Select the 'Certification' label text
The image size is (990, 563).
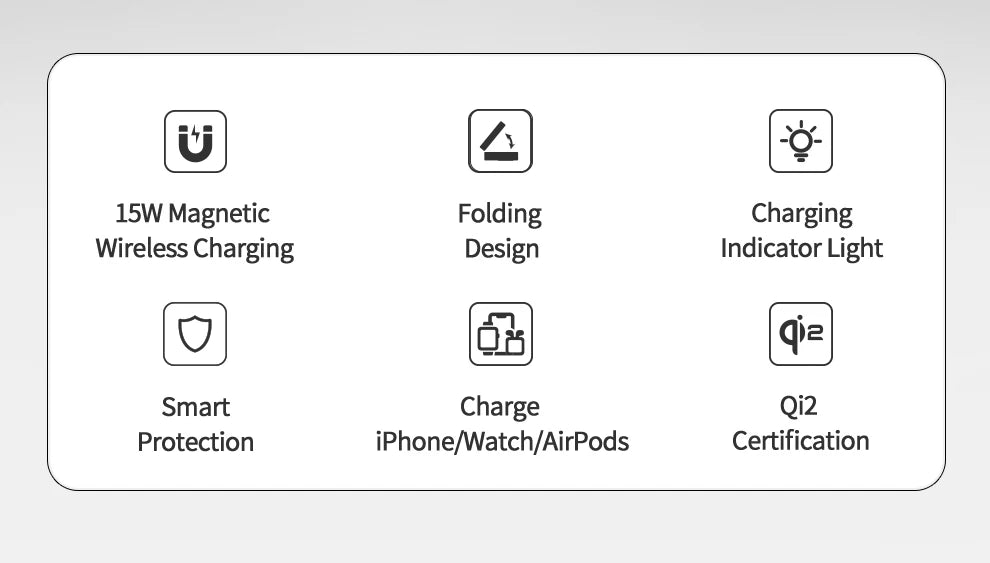801,441
